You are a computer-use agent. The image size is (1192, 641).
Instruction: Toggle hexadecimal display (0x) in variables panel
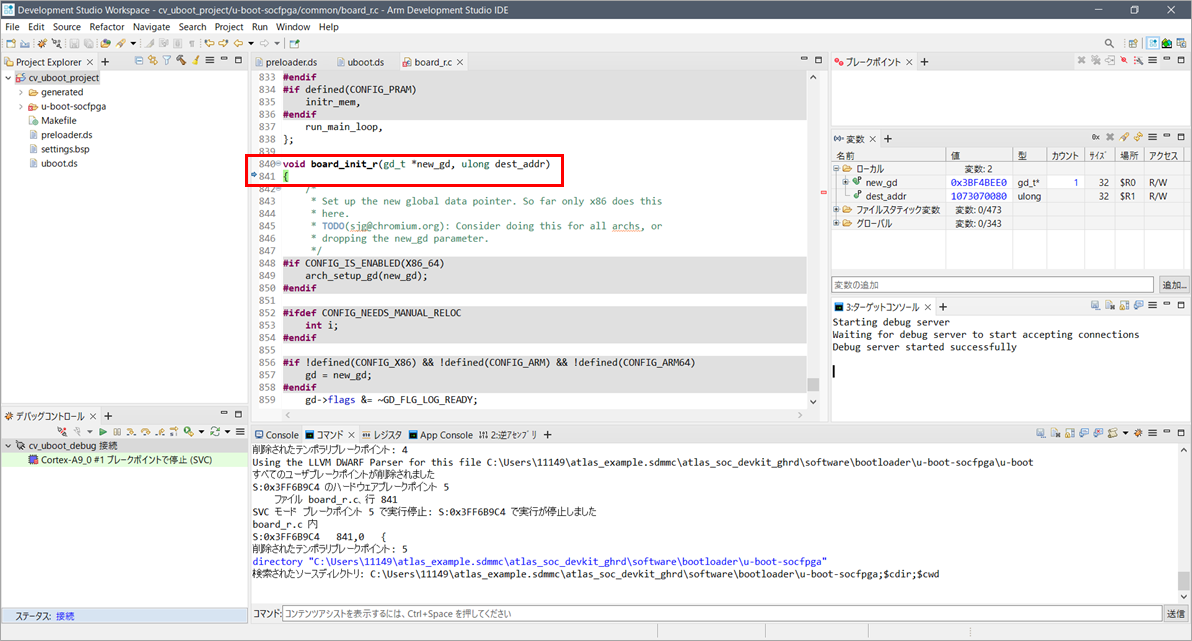(x=1095, y=137)
